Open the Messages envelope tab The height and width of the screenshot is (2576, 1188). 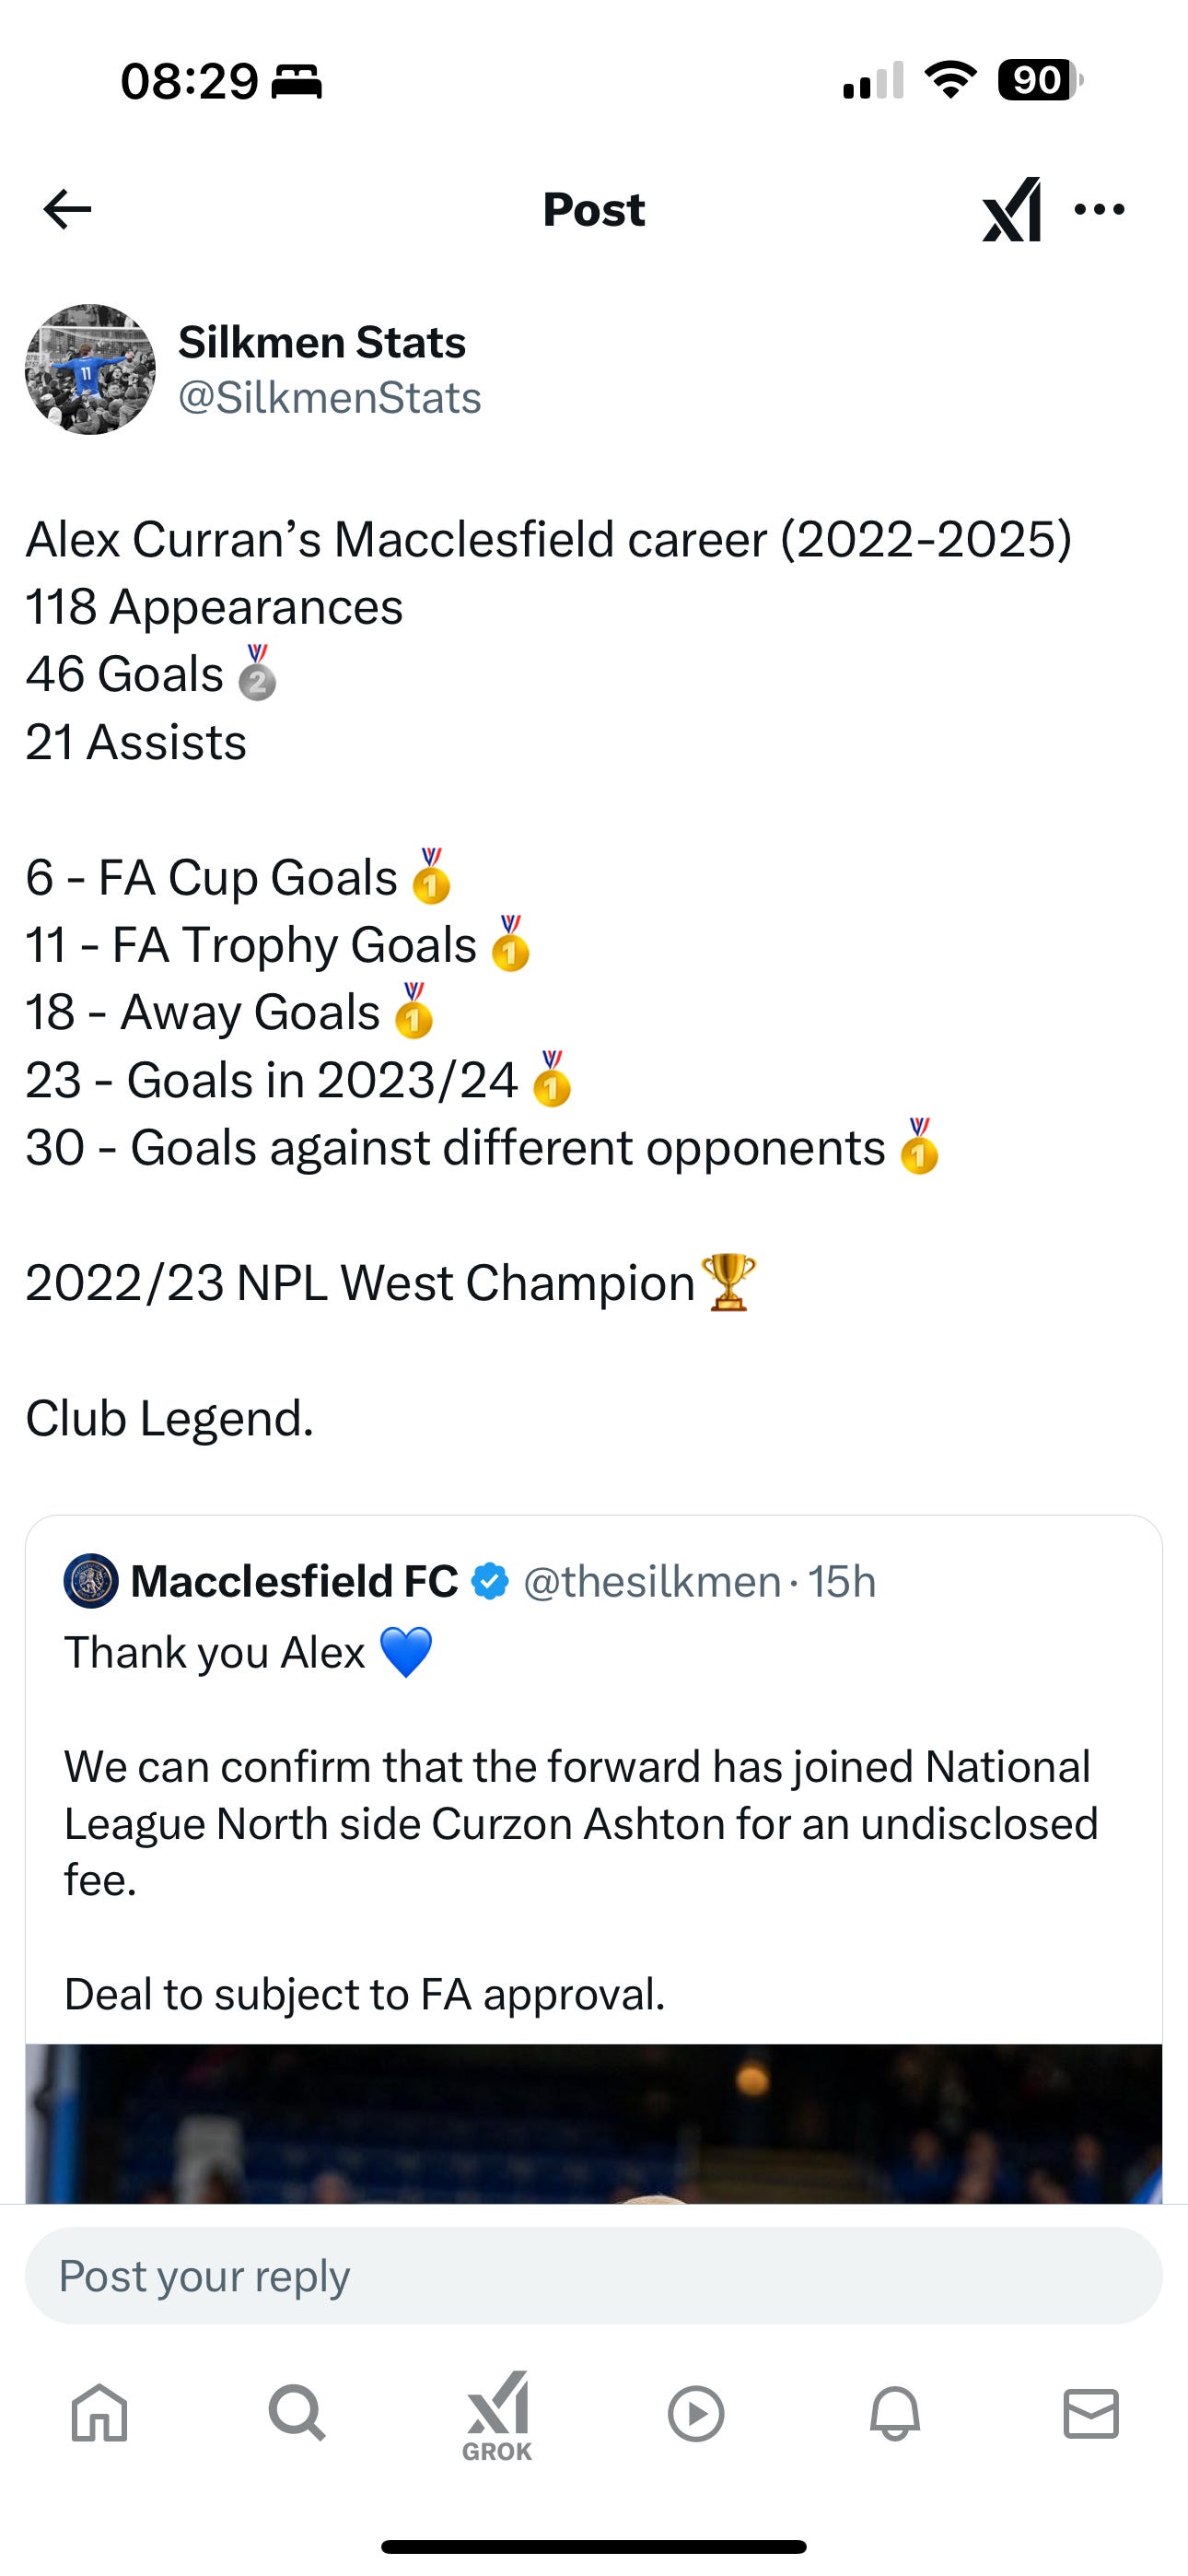(1090, 2413)
